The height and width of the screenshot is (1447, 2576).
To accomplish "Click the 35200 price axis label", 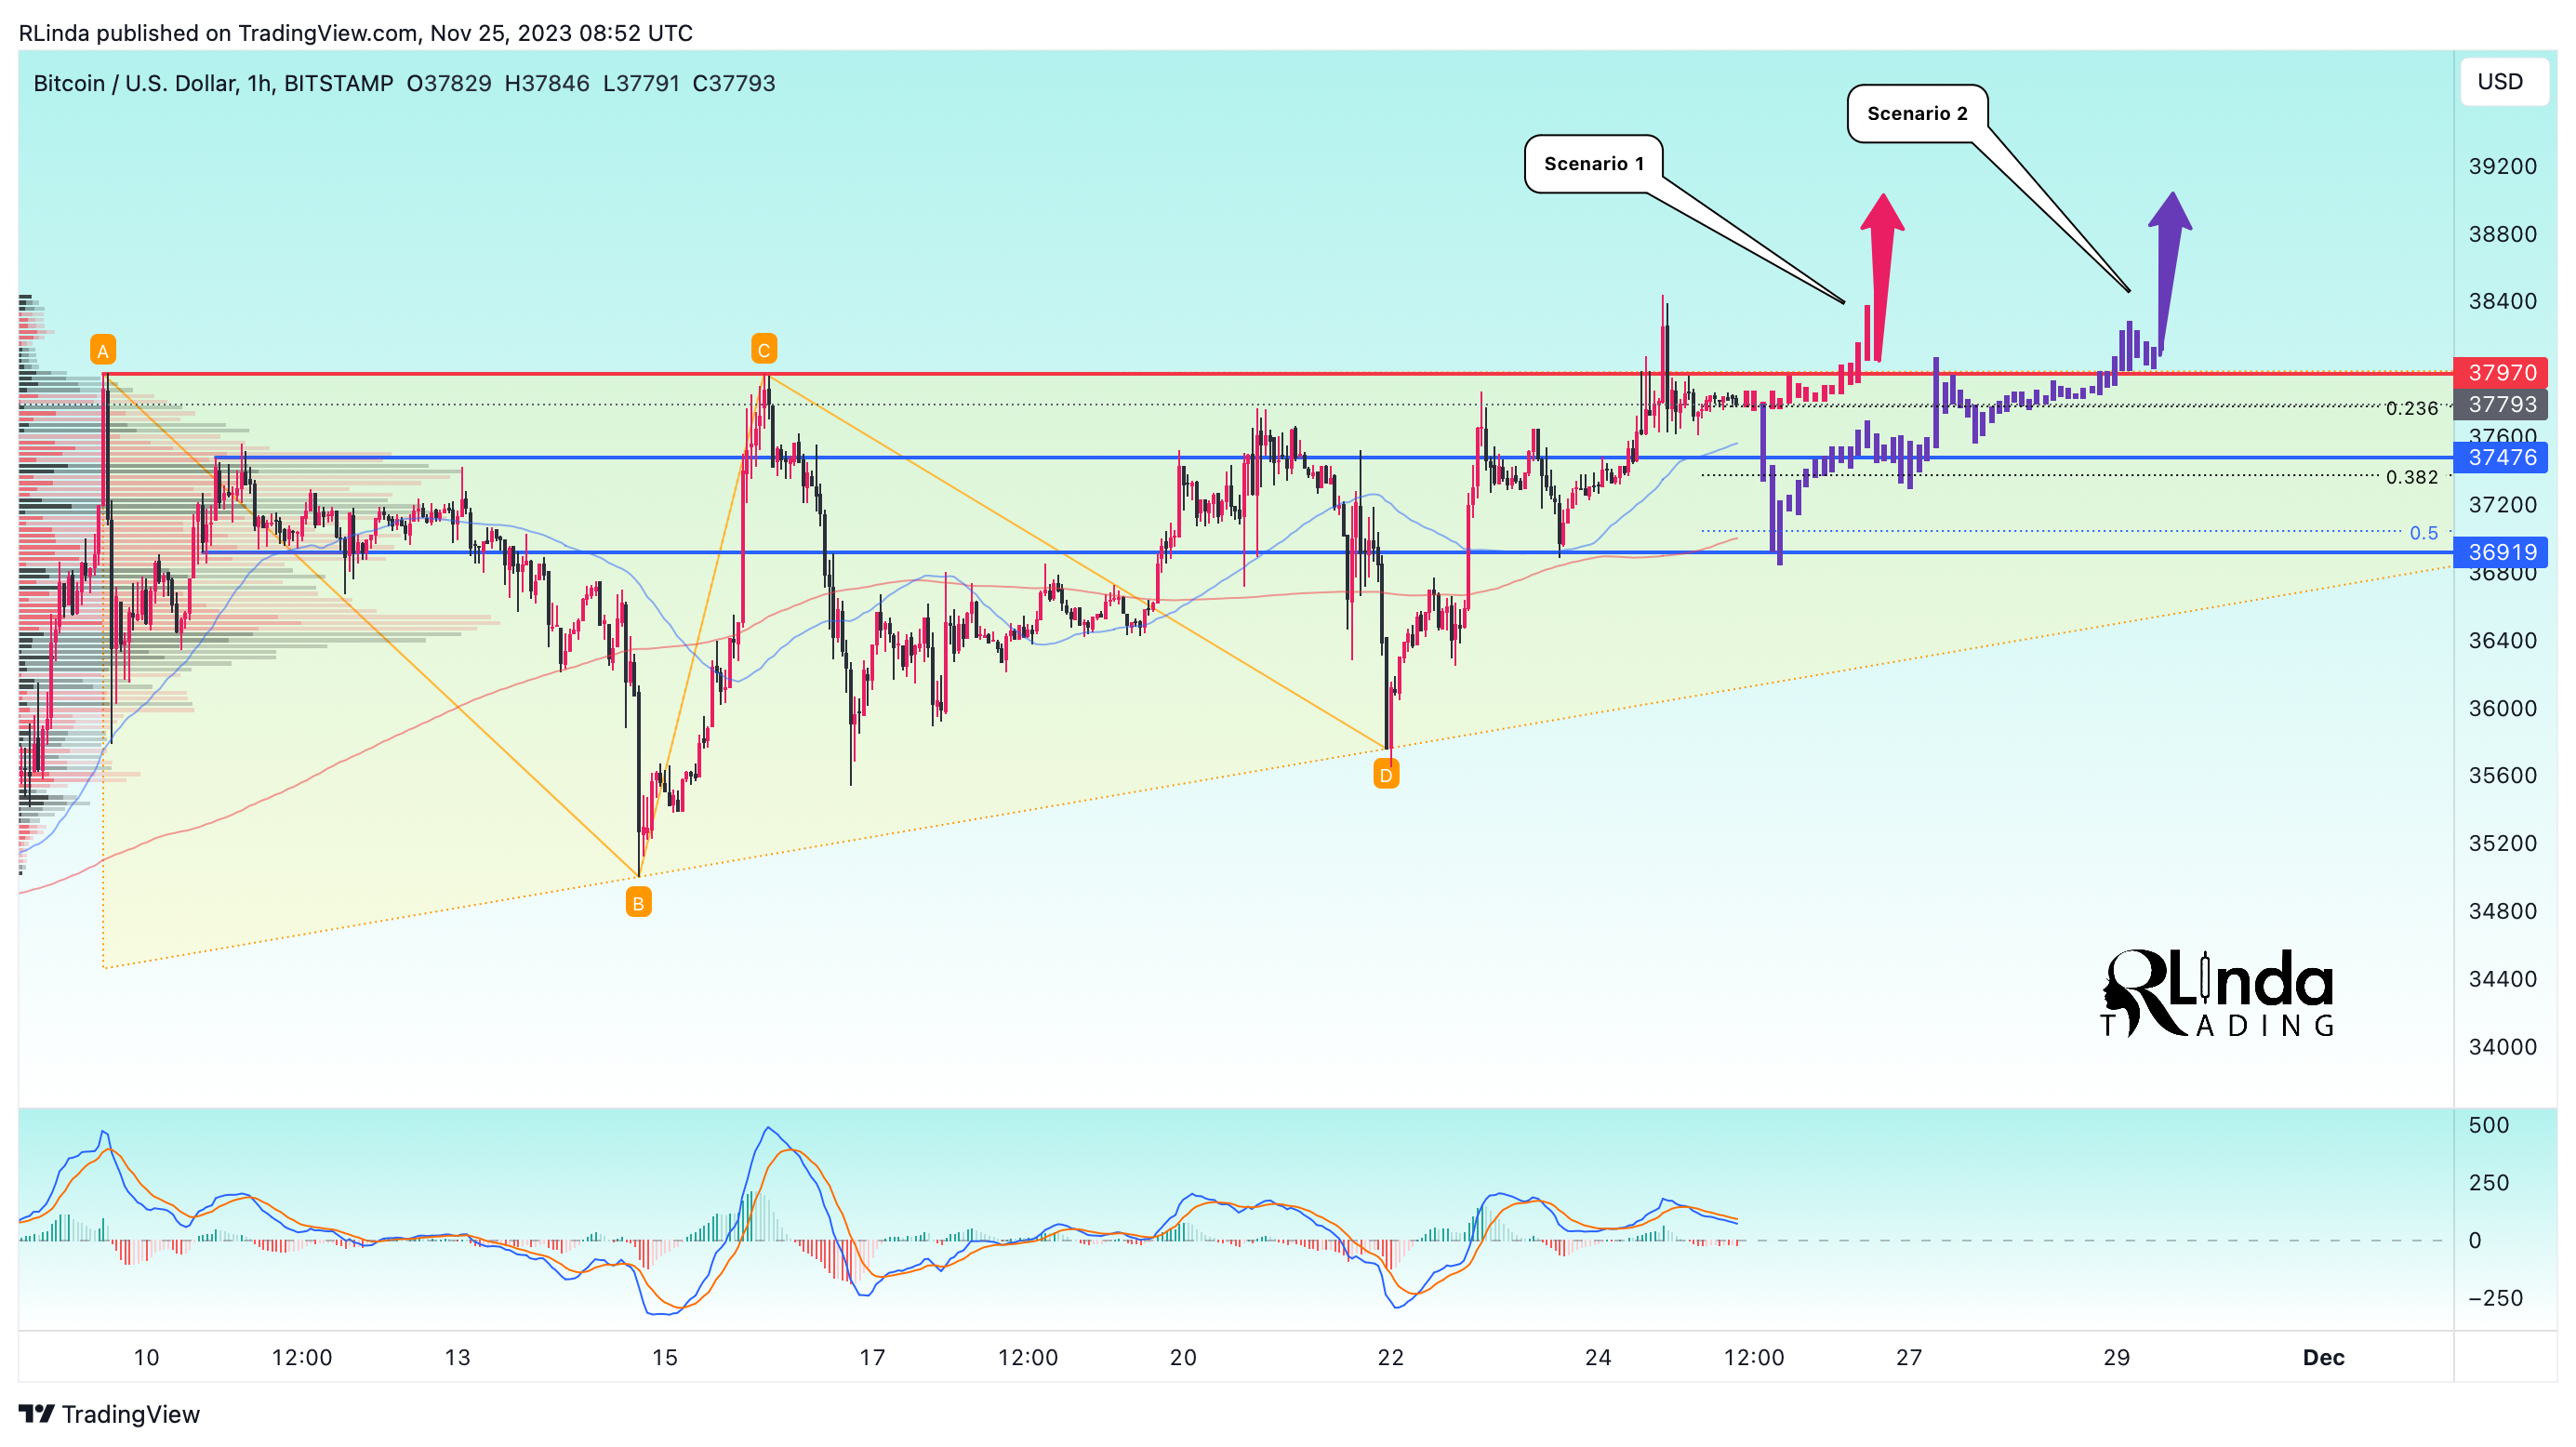I will (2502, 843).
